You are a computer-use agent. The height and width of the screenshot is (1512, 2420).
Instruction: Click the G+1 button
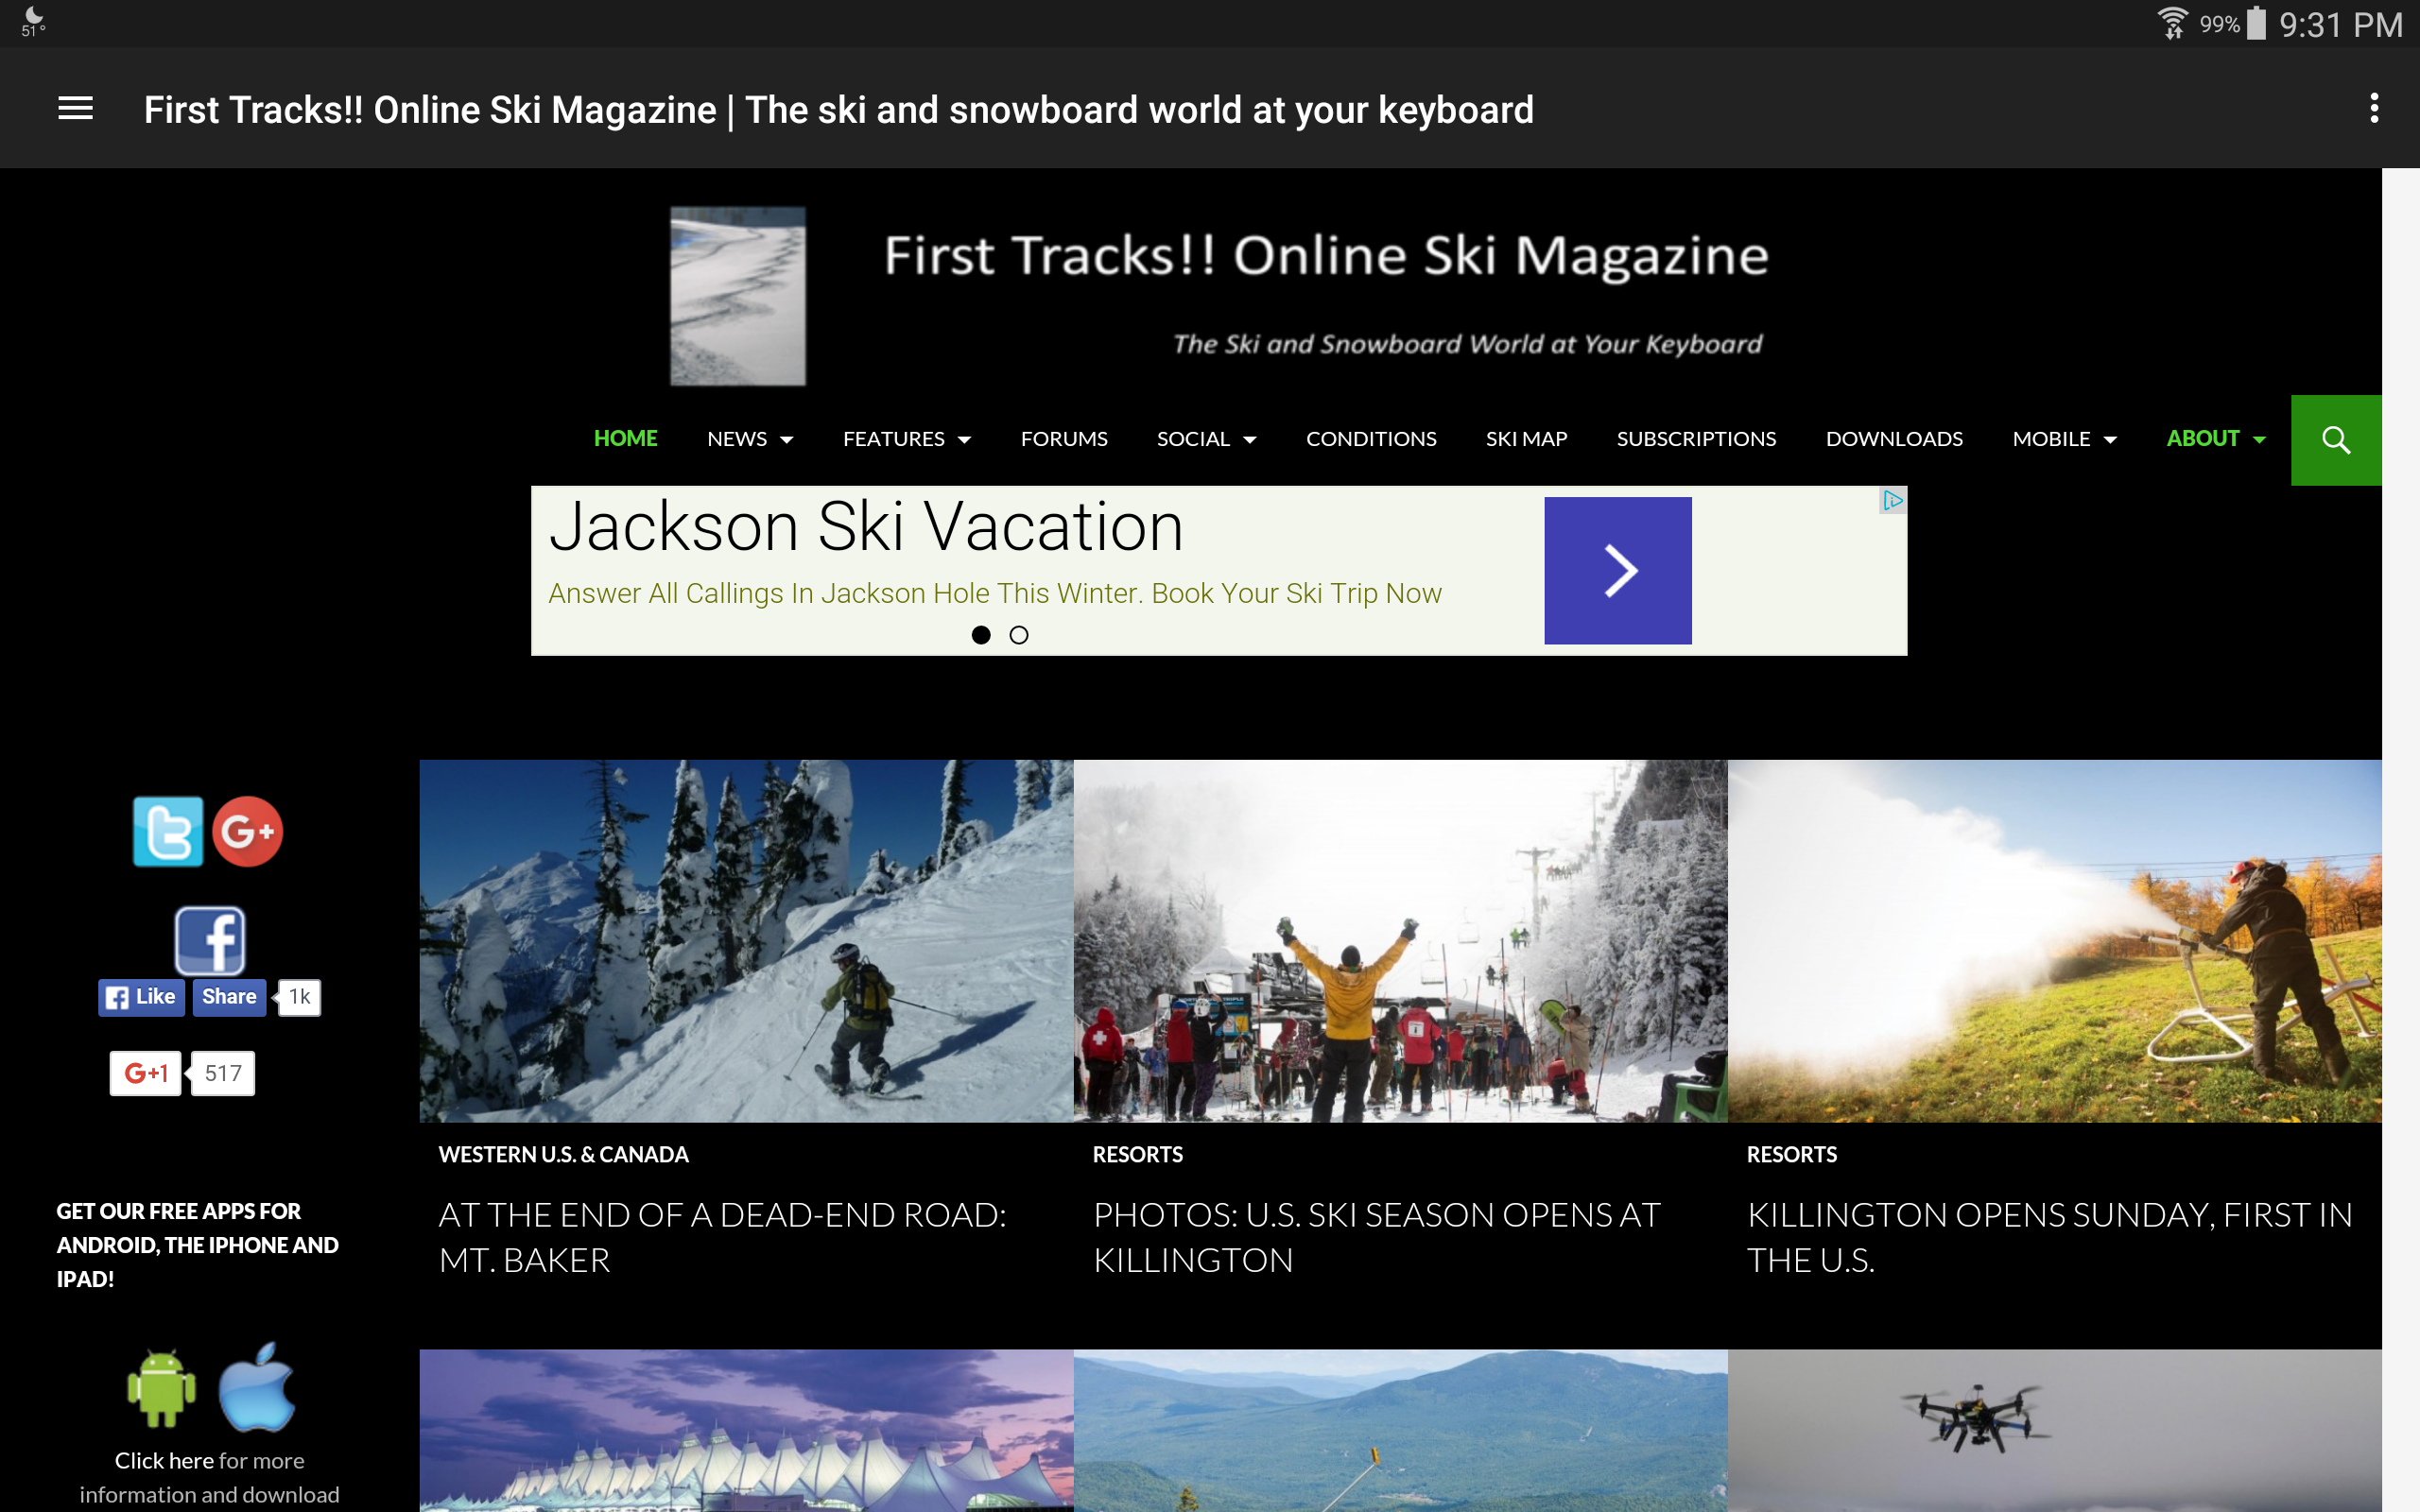pos(146,1073)
